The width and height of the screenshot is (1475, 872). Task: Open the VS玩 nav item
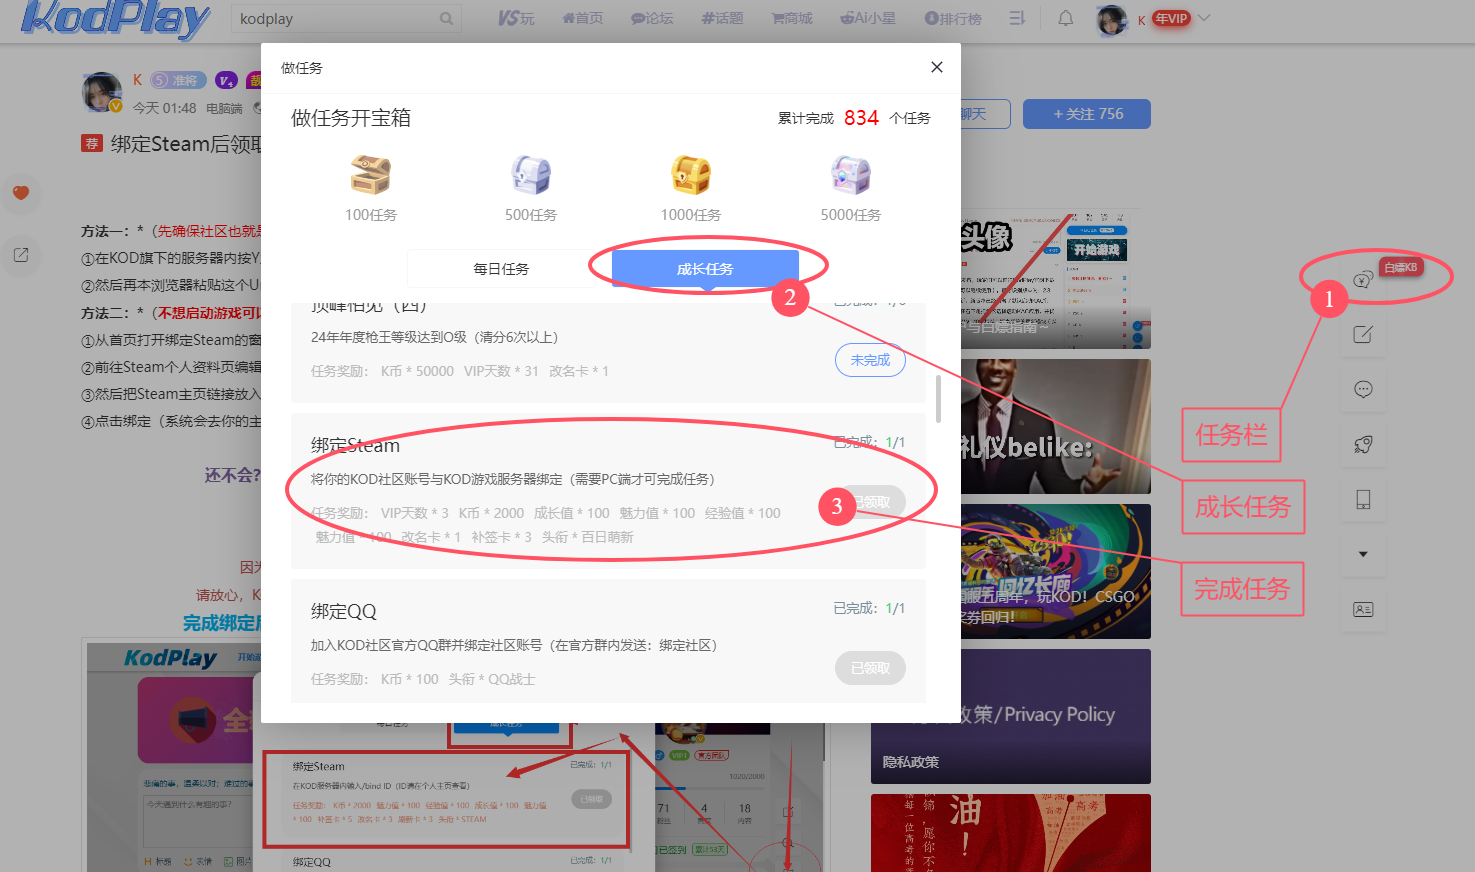click(516, 18)
